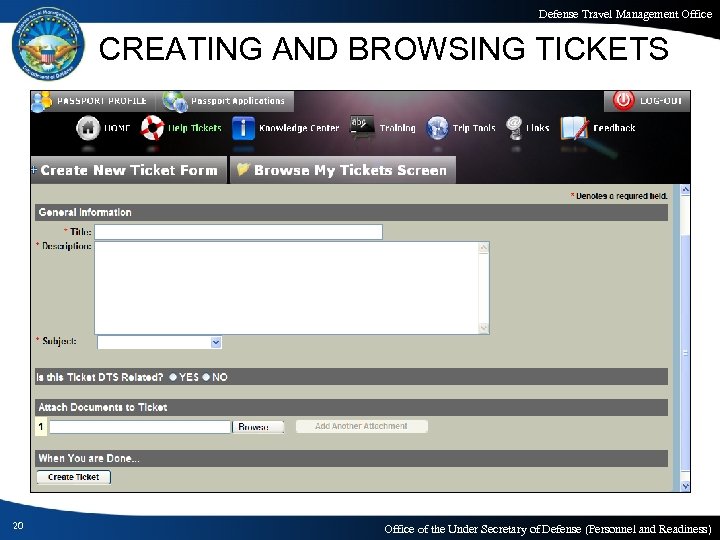Click the Training chalkboard icon
The width and height of the screenshot is (720, 540).
tap(362, 125)
